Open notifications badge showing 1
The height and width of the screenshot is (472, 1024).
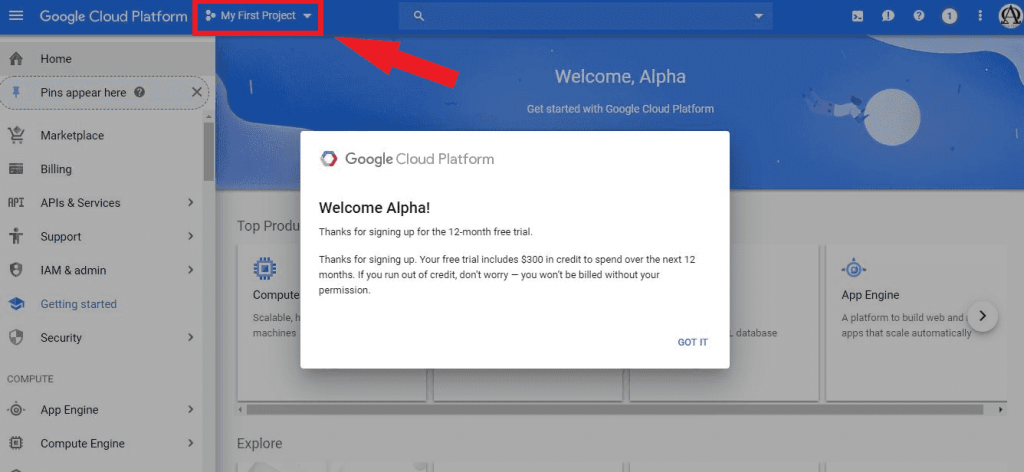[x=950, y=16]
